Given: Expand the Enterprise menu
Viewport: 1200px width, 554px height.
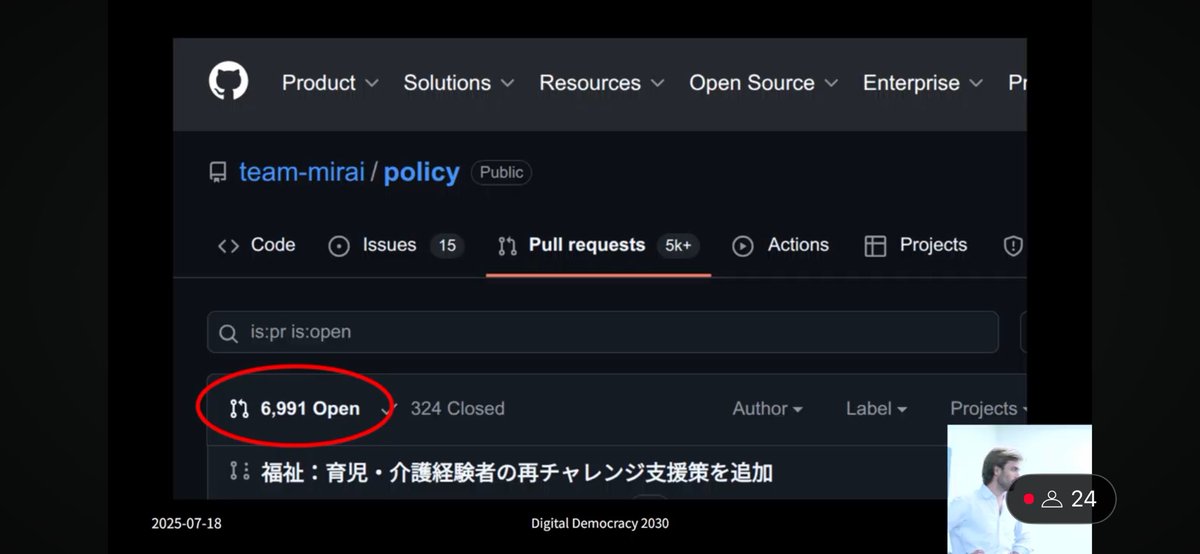Looking at the screenshot, I should pyautogui.click(x=923, y=83).
